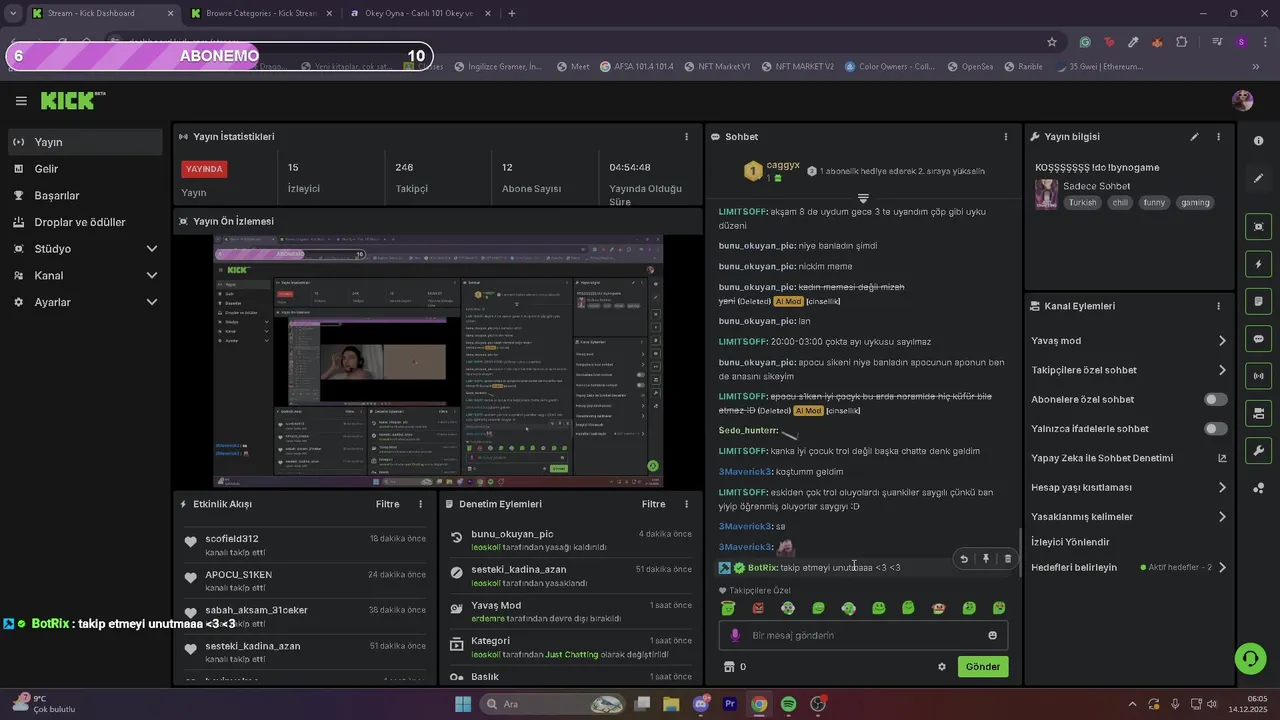Open the channel shop icon below chat
Viewport: 1280px width, 720px height.
tap(728, 667)
